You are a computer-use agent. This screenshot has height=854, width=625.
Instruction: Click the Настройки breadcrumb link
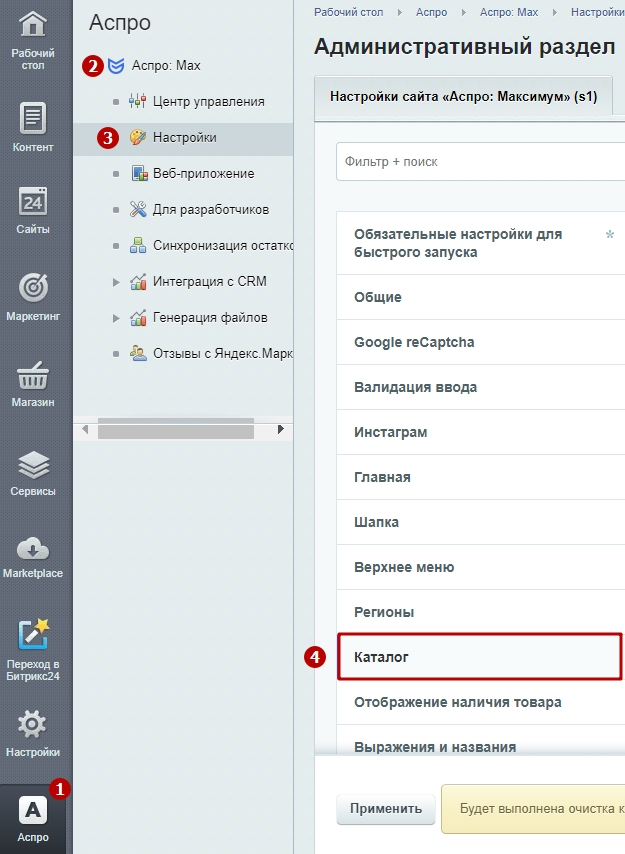598,12
